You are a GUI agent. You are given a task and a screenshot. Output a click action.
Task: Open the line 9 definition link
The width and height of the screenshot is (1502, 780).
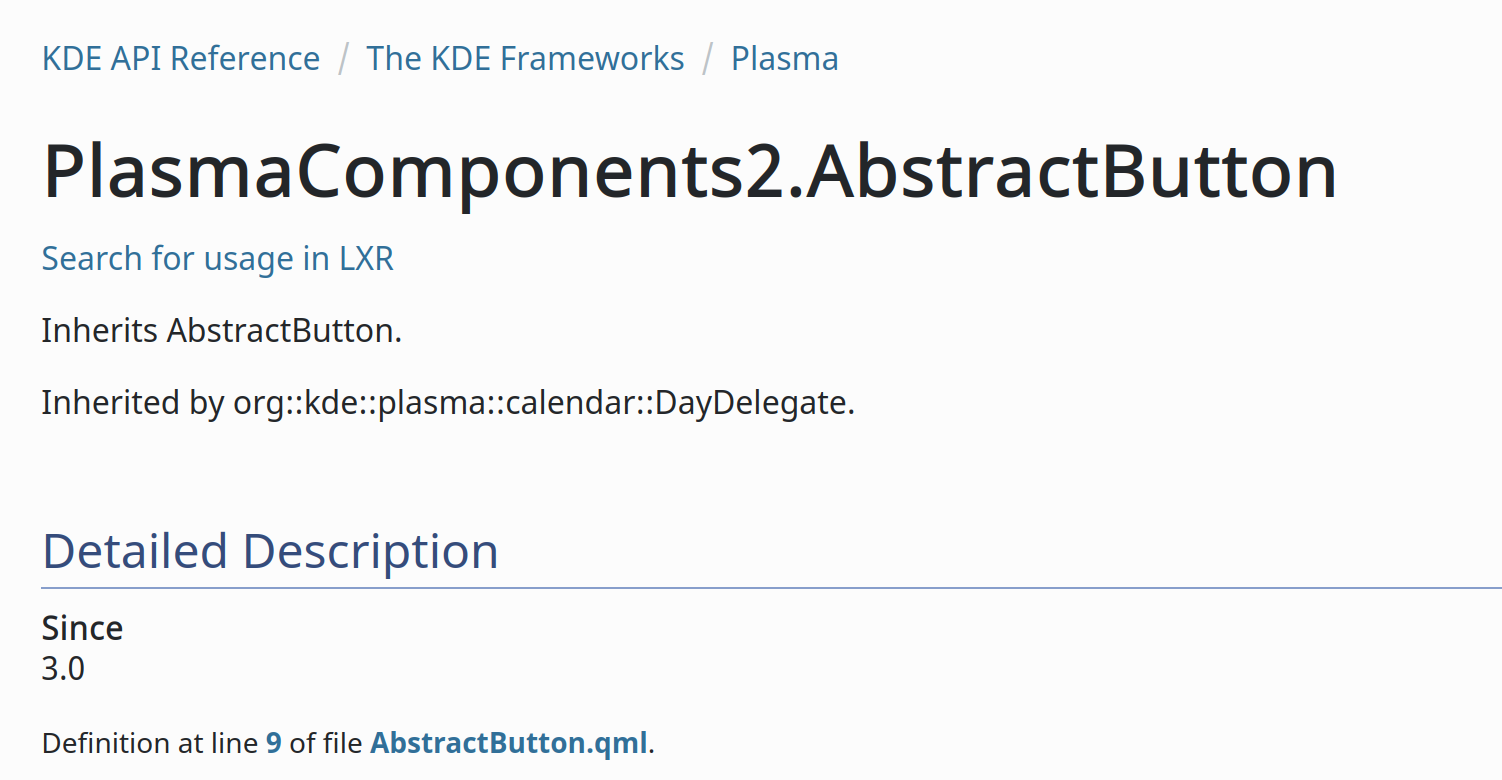(273, 743)
